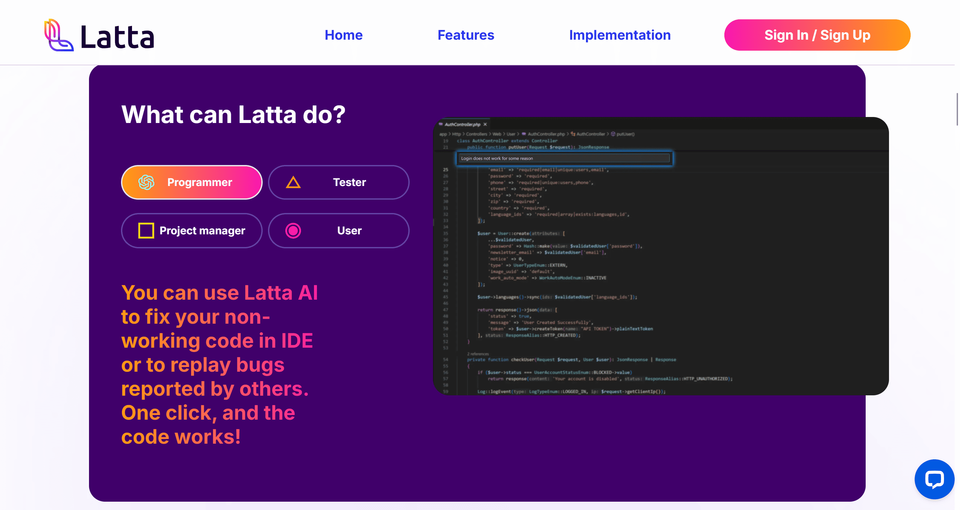Navigate to the Implementation nav item
Screen dimensions: 960x510
click(619, 35)
